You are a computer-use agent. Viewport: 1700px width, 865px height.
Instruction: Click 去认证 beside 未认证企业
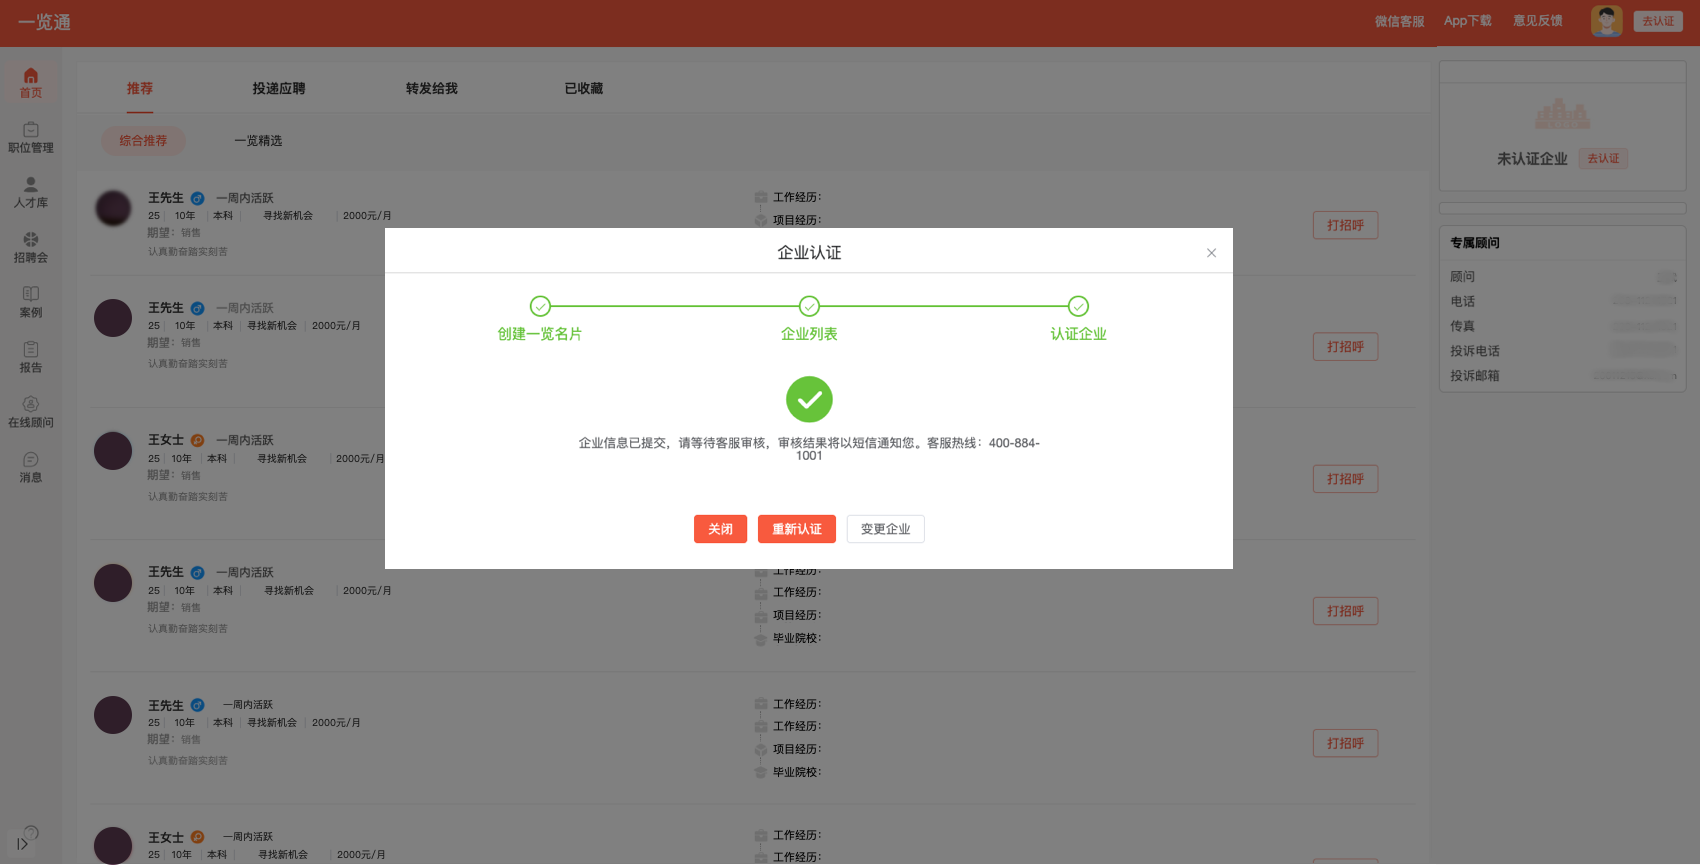(1603, 159)
